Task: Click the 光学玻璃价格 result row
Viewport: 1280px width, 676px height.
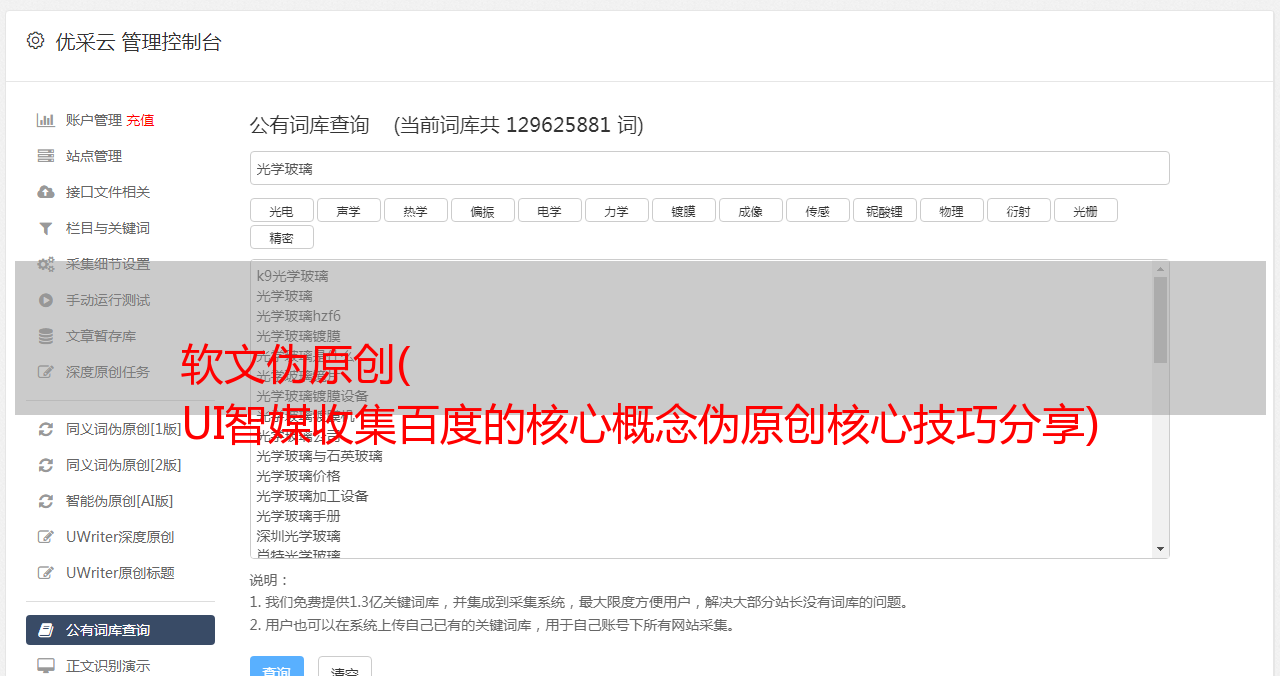Action: (298, 476)
